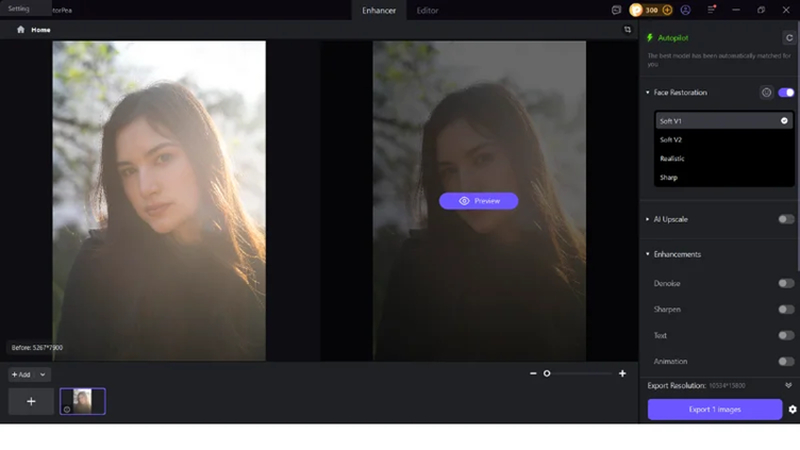This screenshot has height=450, width=800.
Task: Click the + Add button
Action: (21, 374)
